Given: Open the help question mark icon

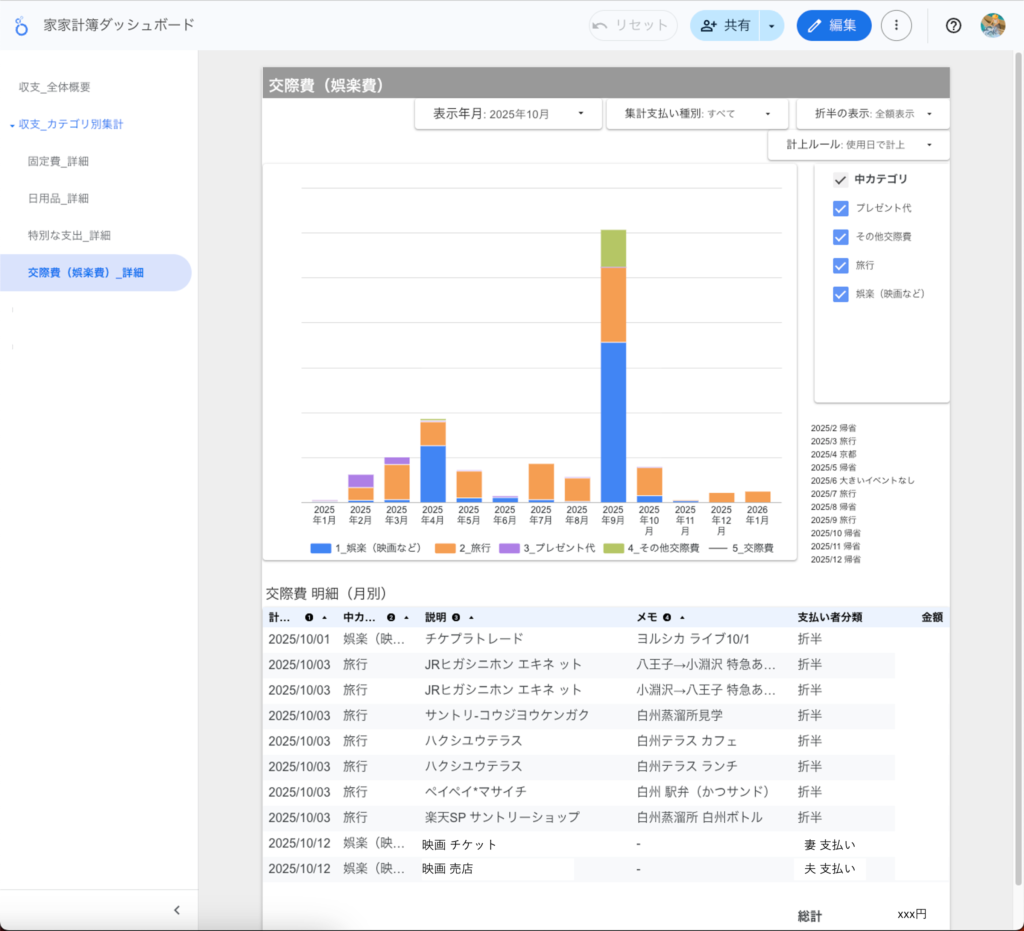Looking at the screenshot, I should [x=953, y=26].
